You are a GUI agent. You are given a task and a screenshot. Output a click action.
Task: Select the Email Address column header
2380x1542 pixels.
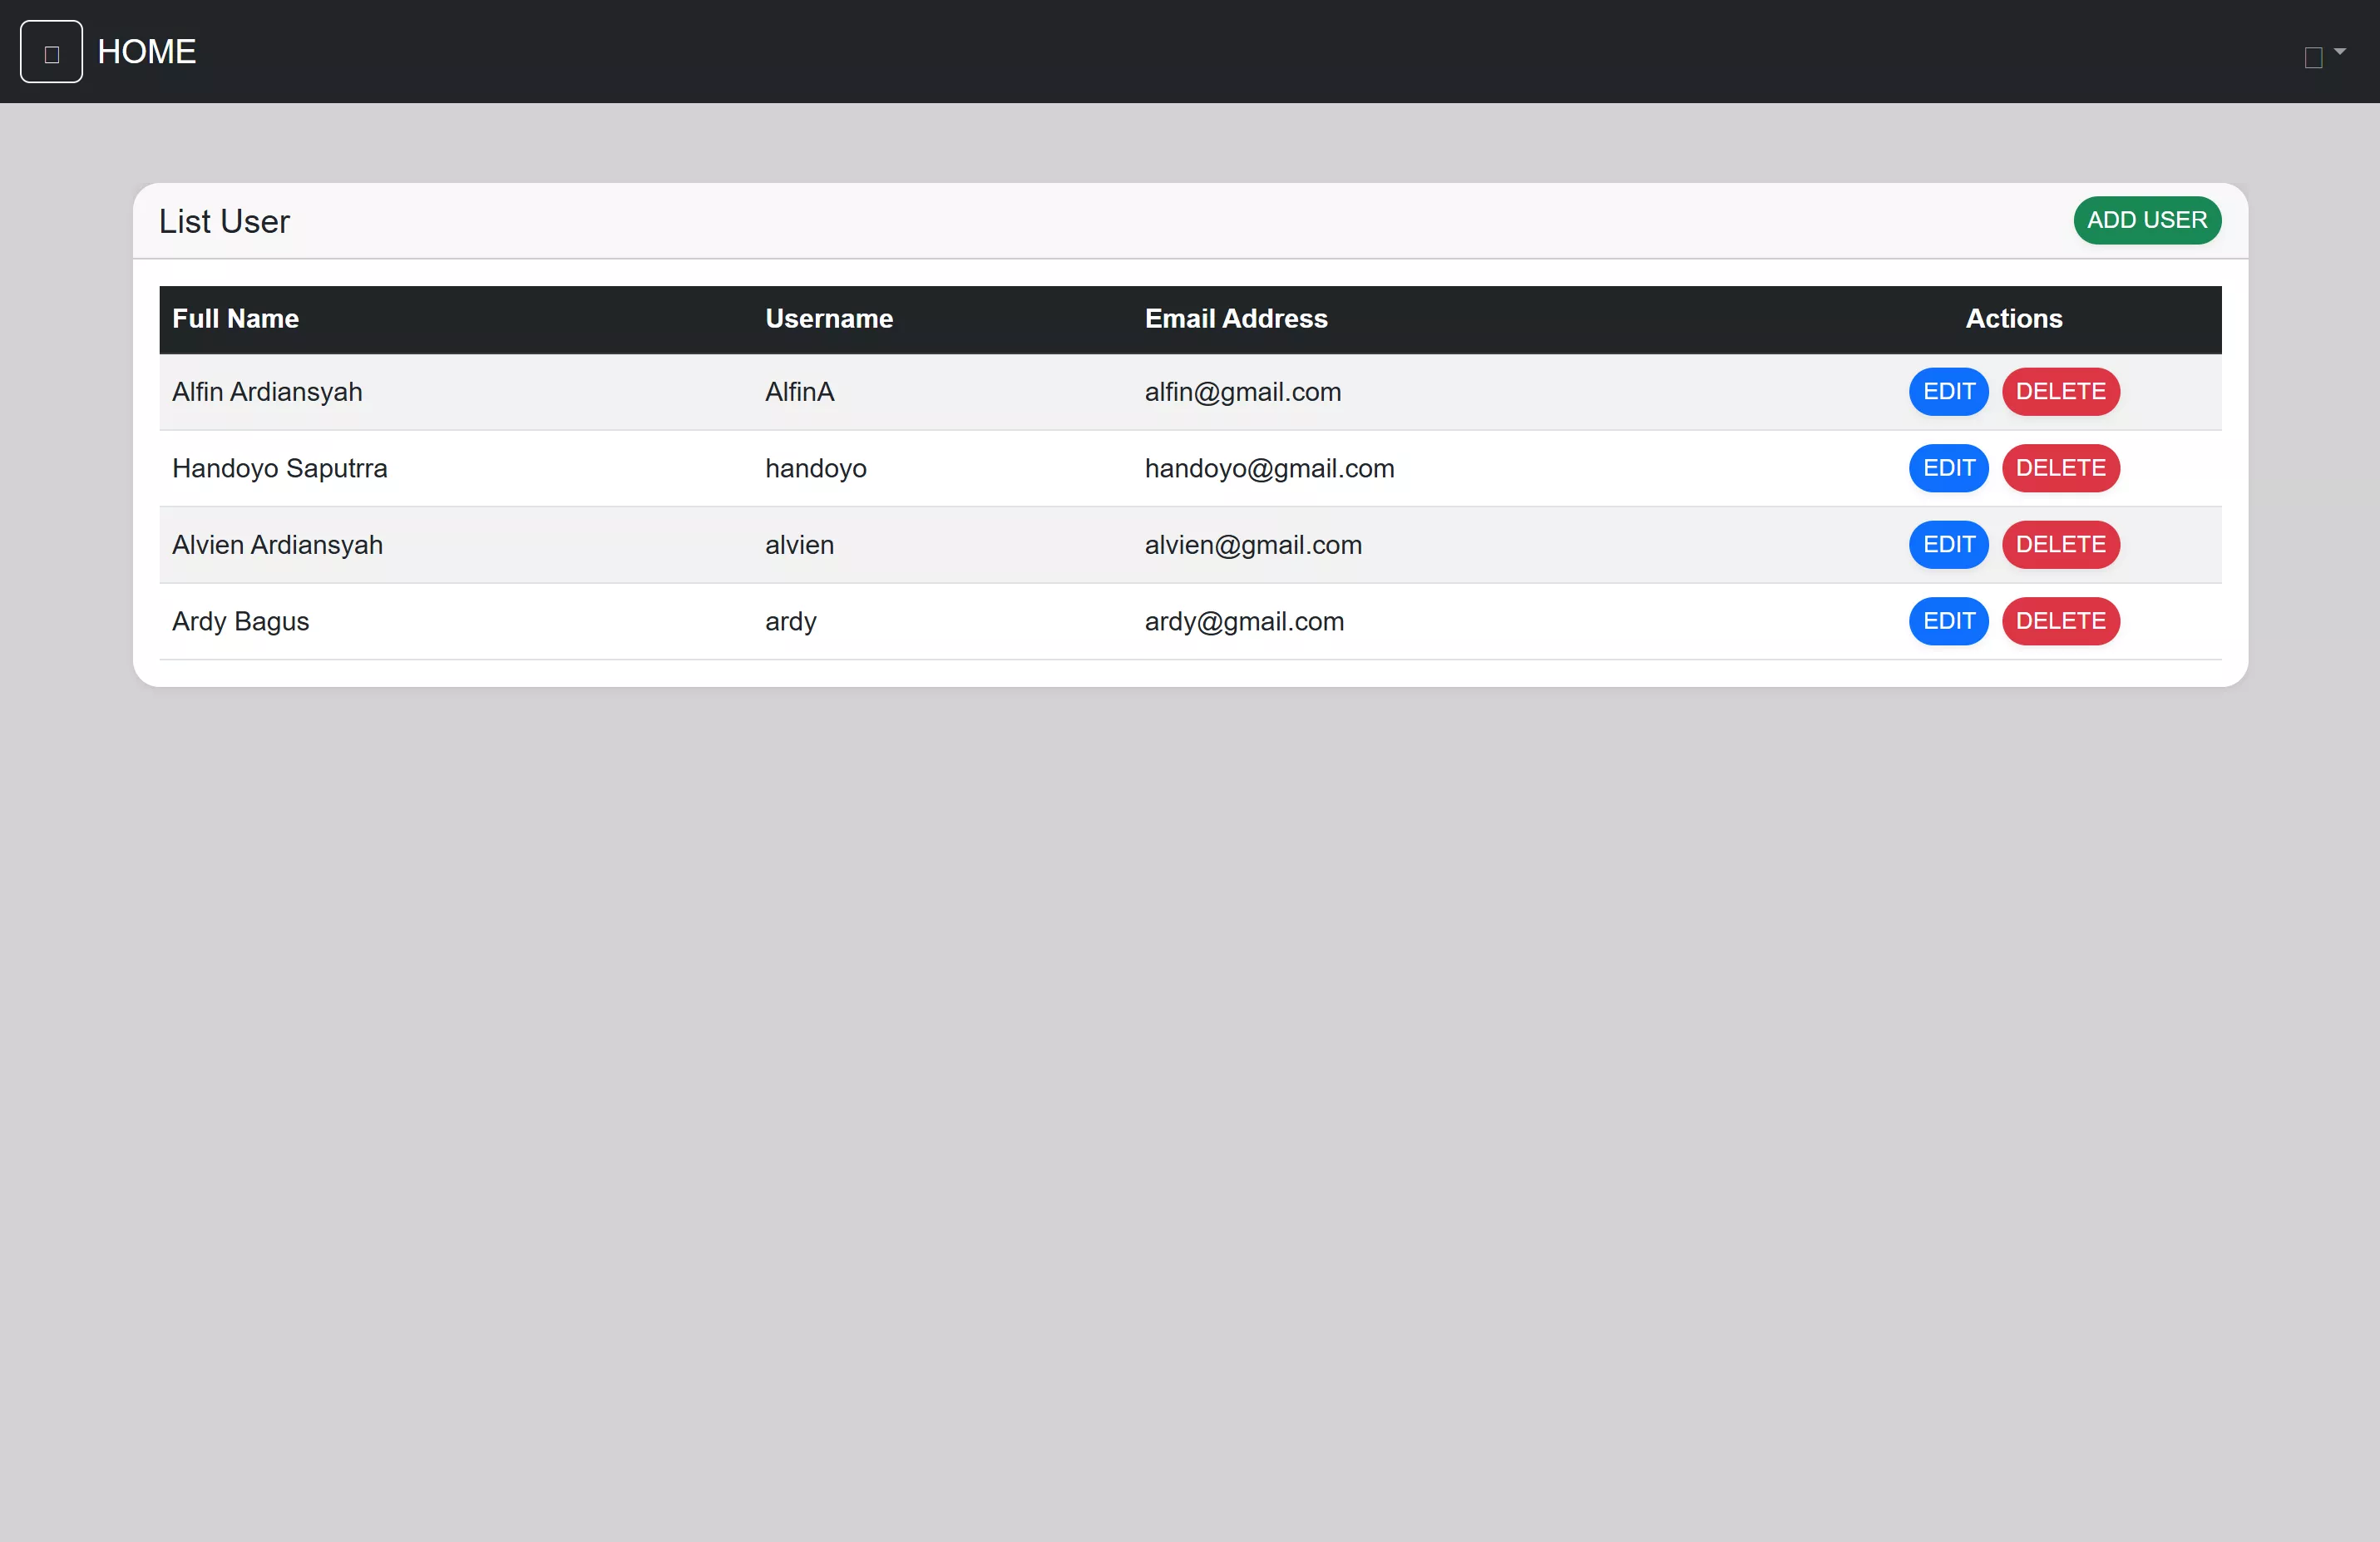tap(1236, 319)
